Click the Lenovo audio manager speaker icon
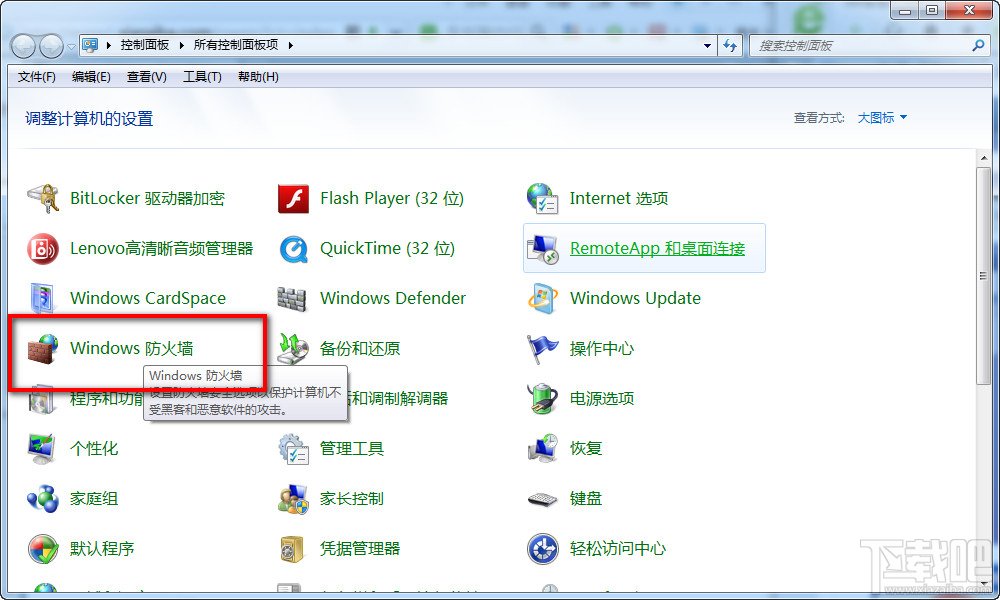This screenshot has height=600, width=1000. (43, 248)
